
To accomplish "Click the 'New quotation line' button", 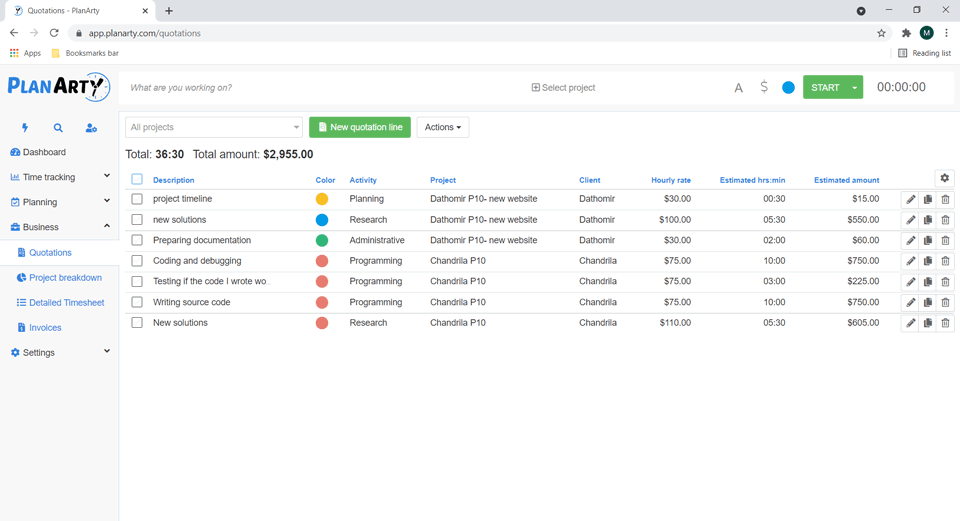I will [x=360, y=127].
